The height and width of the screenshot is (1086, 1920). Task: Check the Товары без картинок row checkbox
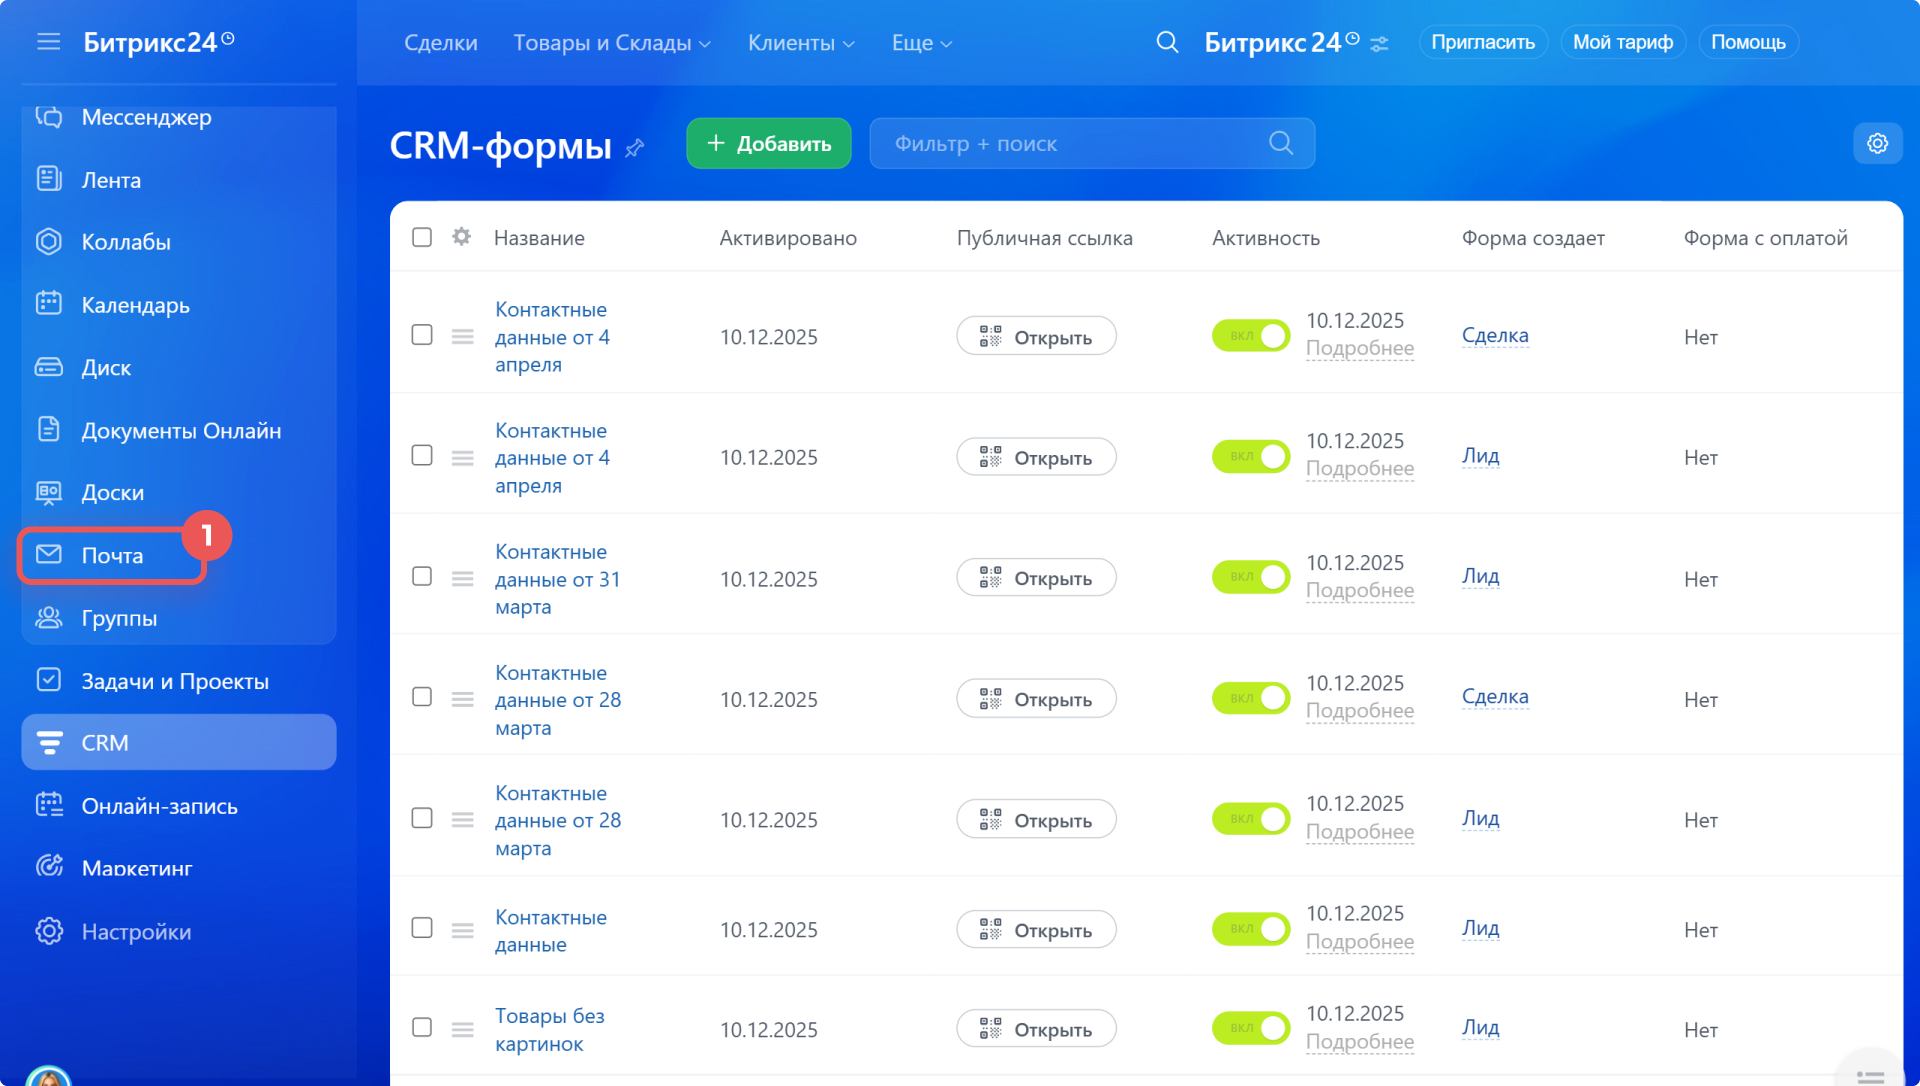click(422, 1028)
